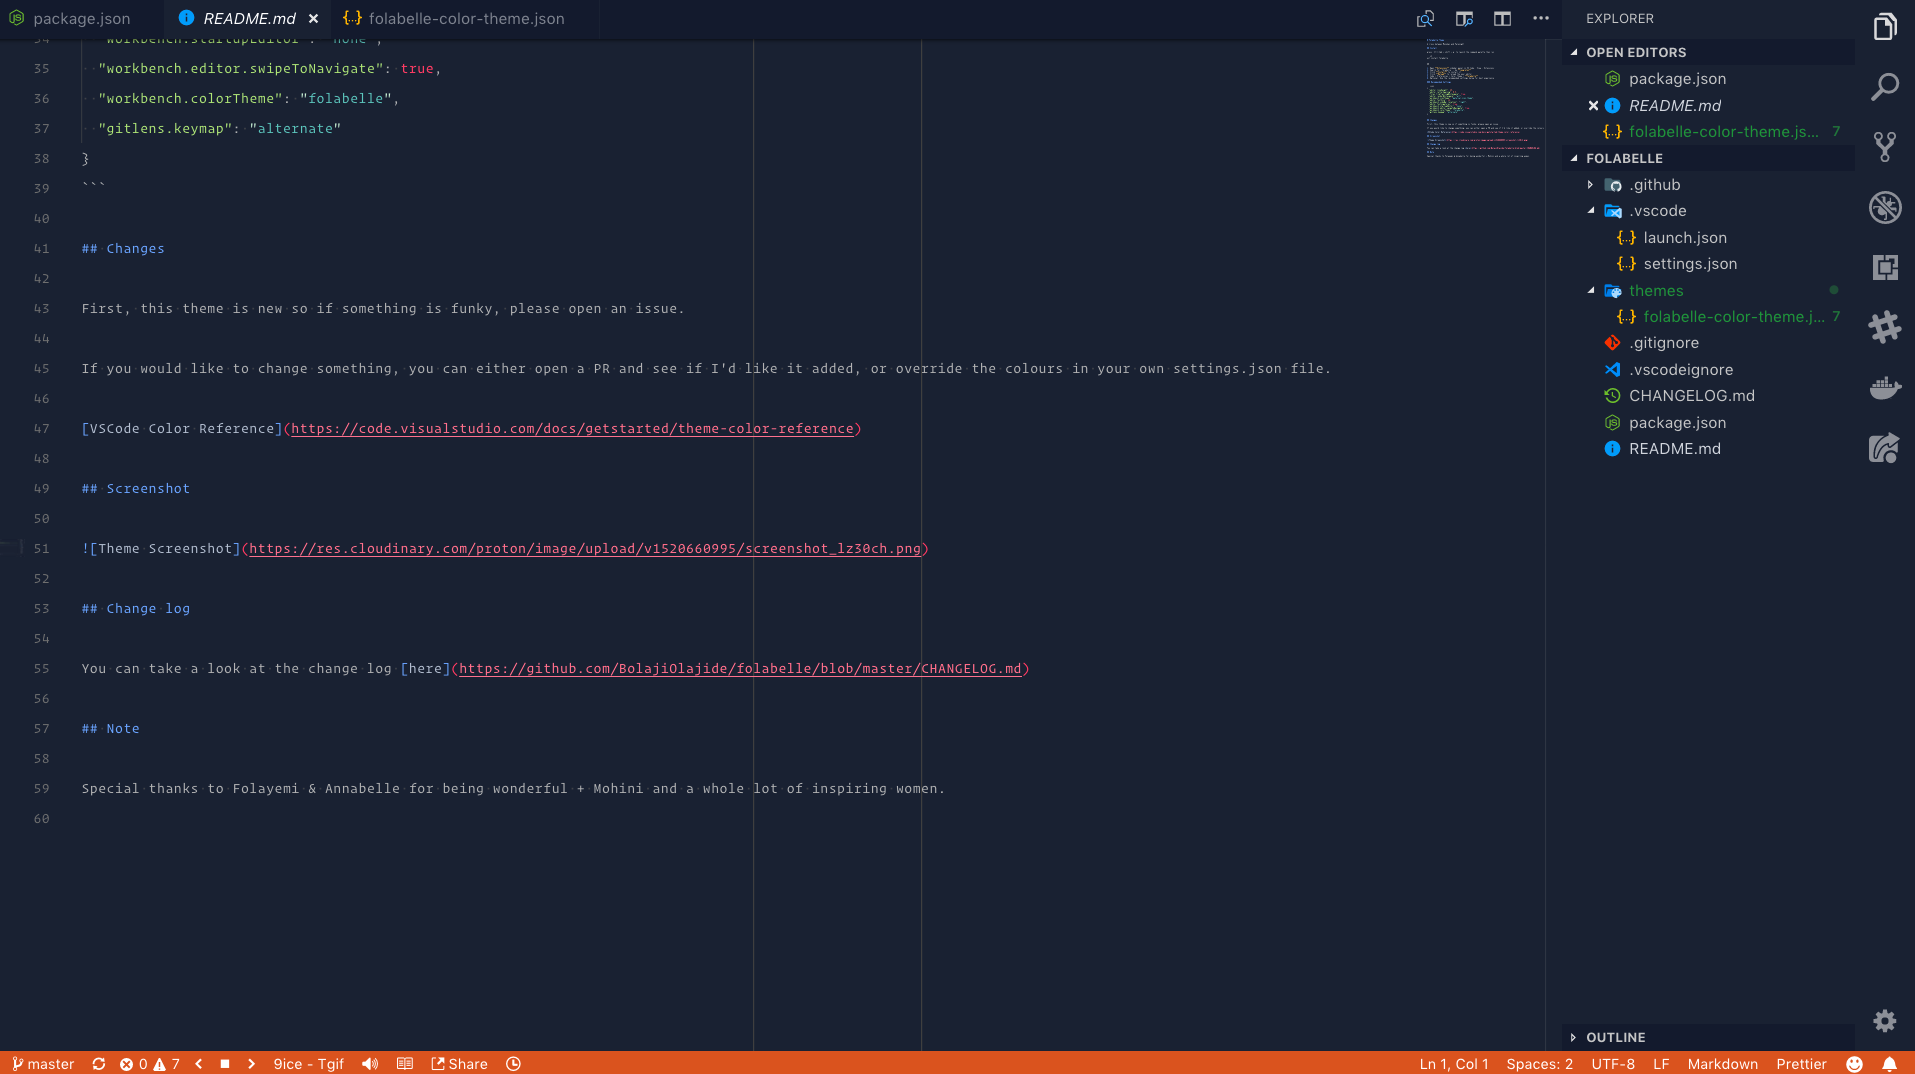This screenshot has width=1915, height=1074.
Task: Click next track arrow in status bar
Action: [251, 1064]
